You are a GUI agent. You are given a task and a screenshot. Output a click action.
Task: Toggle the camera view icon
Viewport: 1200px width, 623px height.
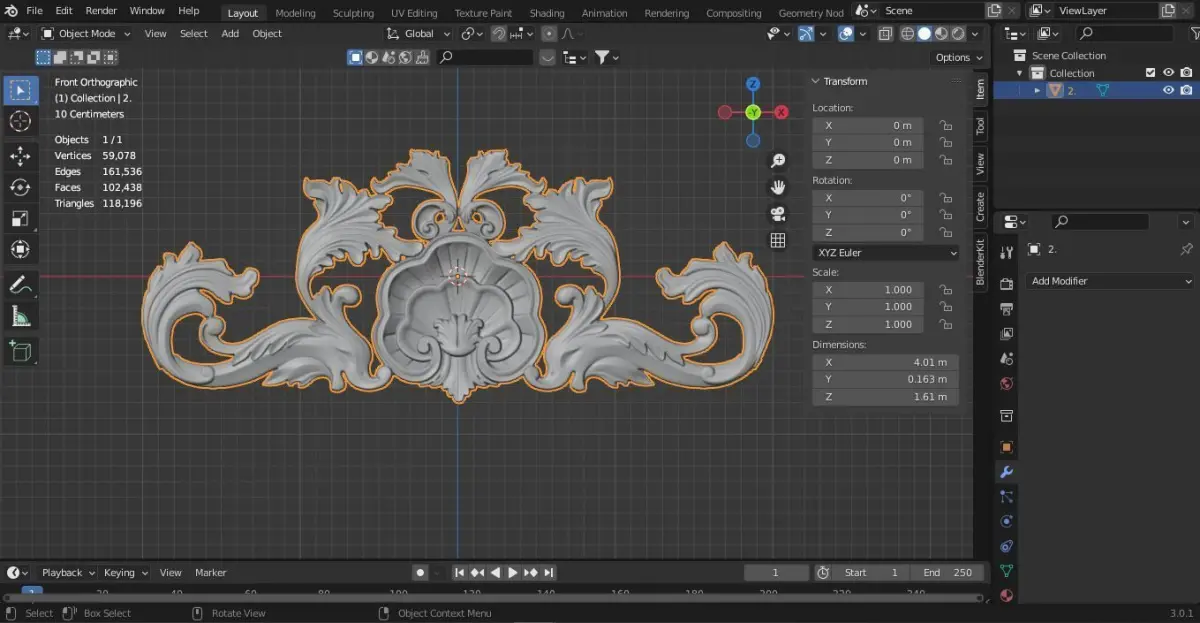(x=778, y=213)
